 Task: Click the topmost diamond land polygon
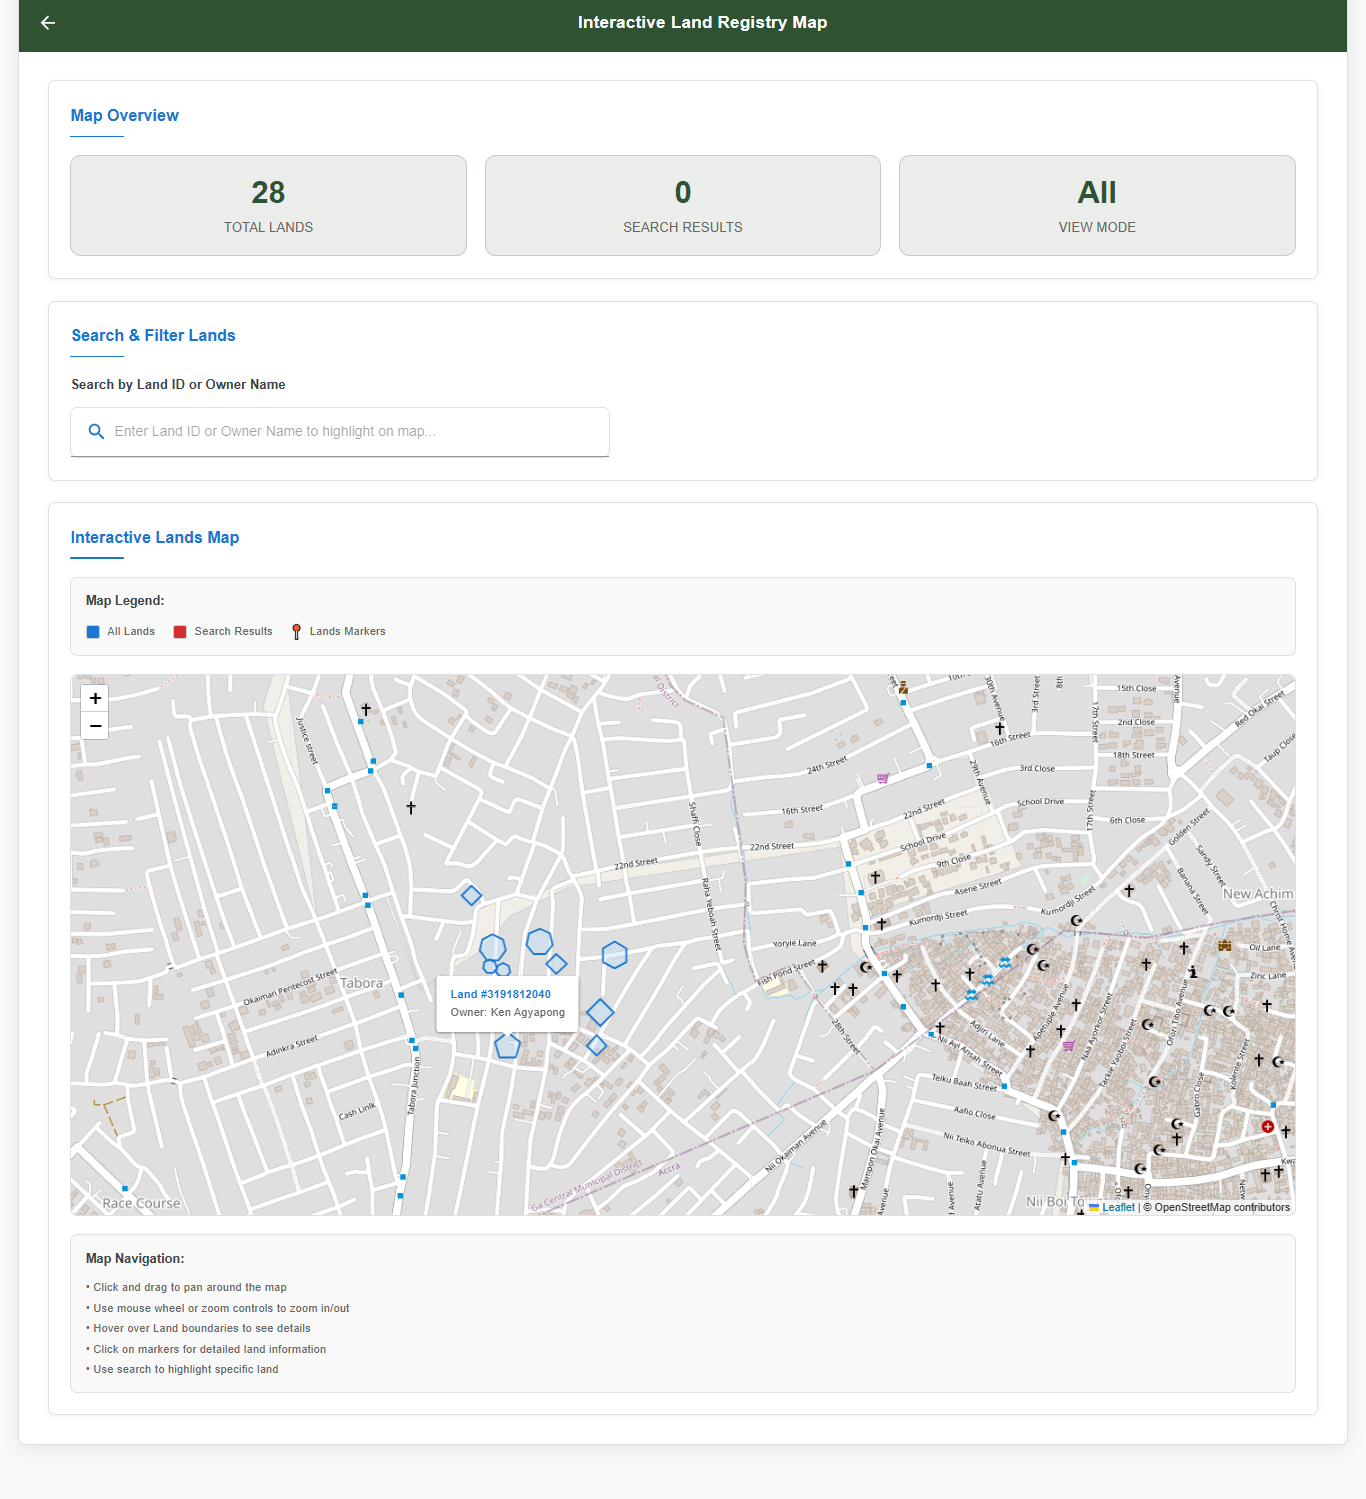point(471,895)
